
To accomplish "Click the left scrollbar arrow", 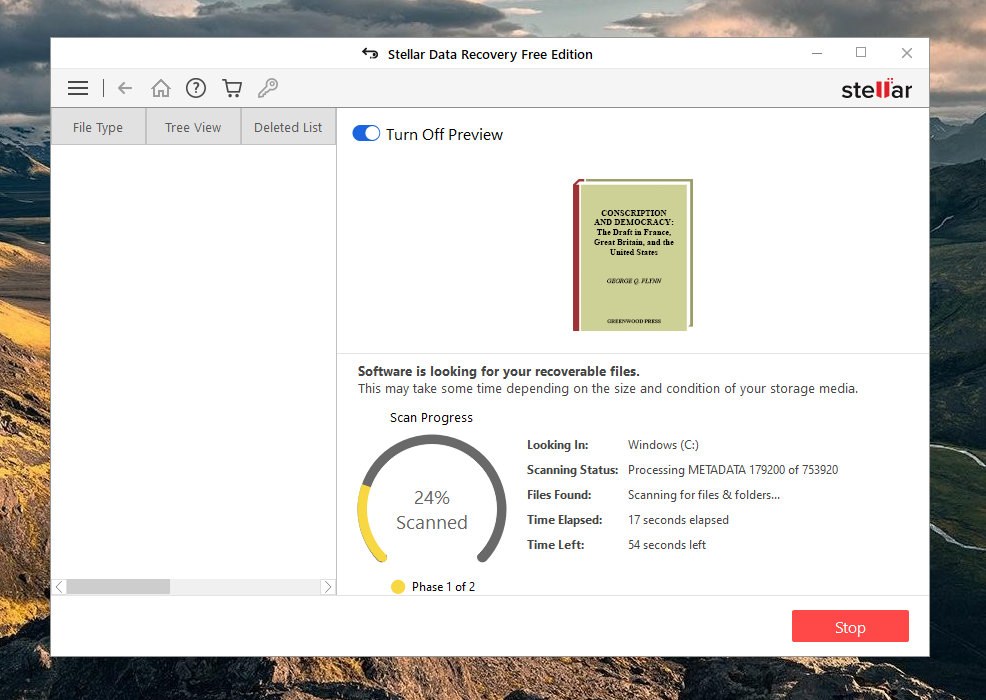I will pyautogui.click(x=59, y=587).
